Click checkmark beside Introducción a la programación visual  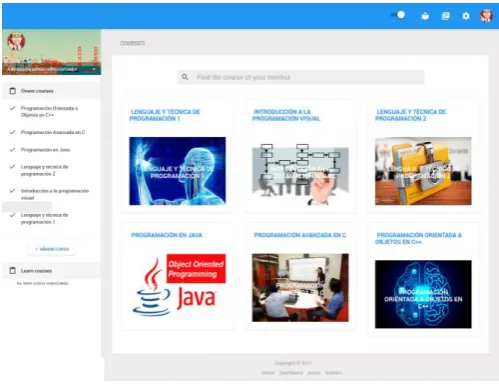pyautogui.click(x=12, y=191)
